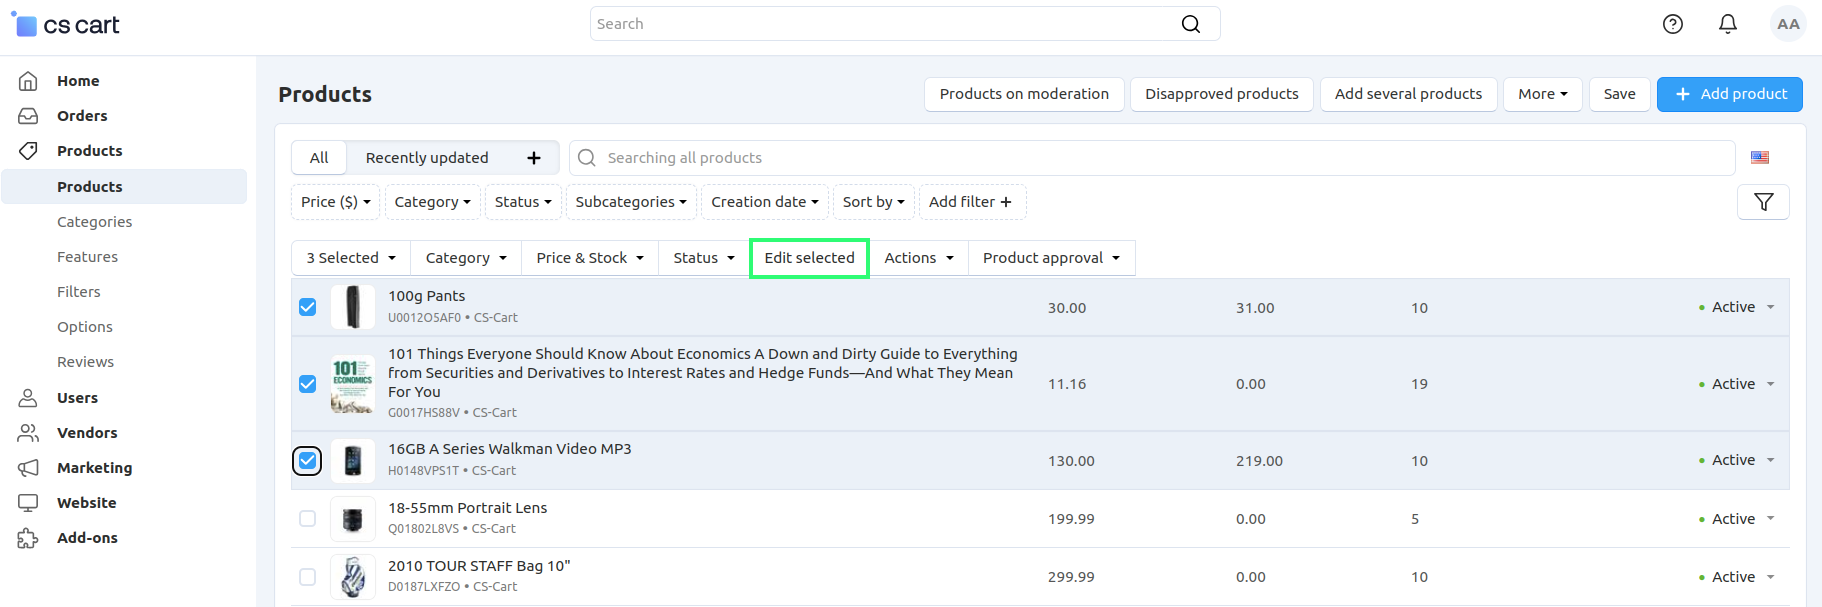Open the Subcategories filter dropdown
Image resolution: width=1822 pixels, height=607 pixels.
tap(631, 202)
